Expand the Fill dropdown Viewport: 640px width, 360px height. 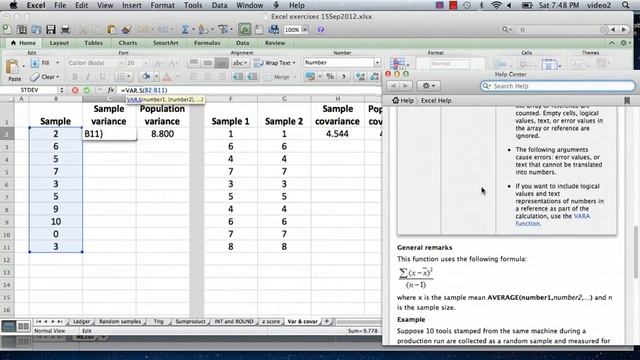coord(58,63)
